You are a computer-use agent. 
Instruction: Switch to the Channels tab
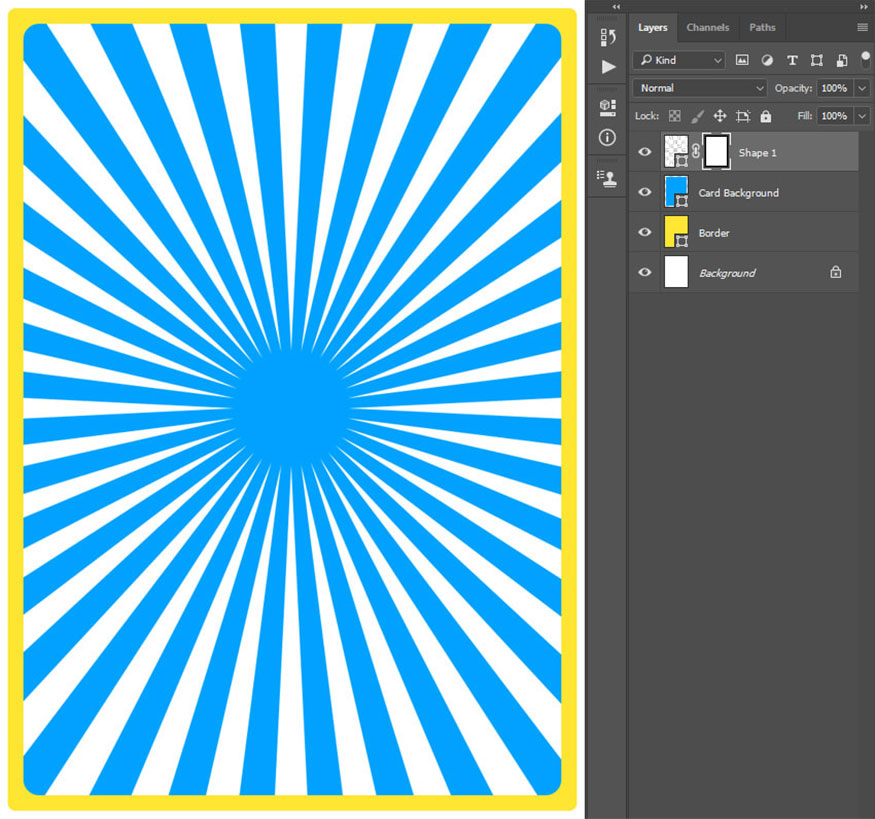click(x=707, y=27)
